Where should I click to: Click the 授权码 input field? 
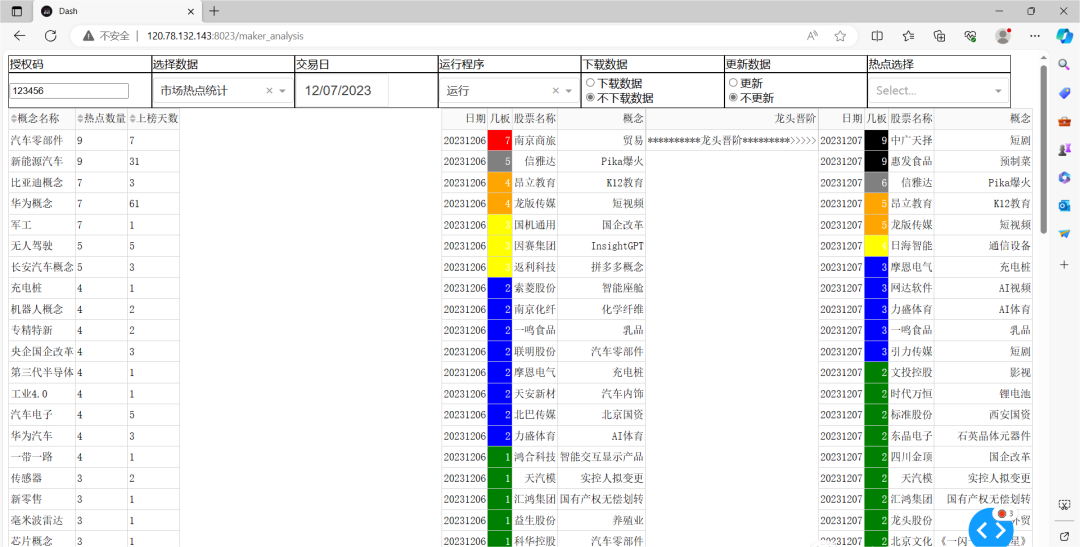click(x=69, y=90)
